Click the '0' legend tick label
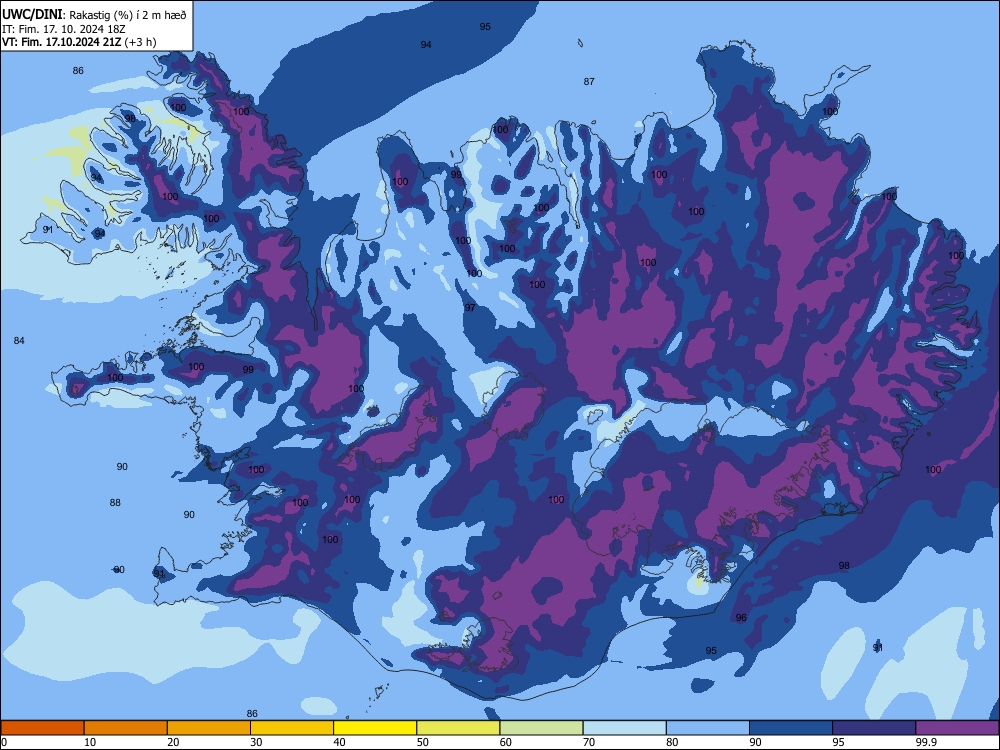 click(x=4, y=742)
